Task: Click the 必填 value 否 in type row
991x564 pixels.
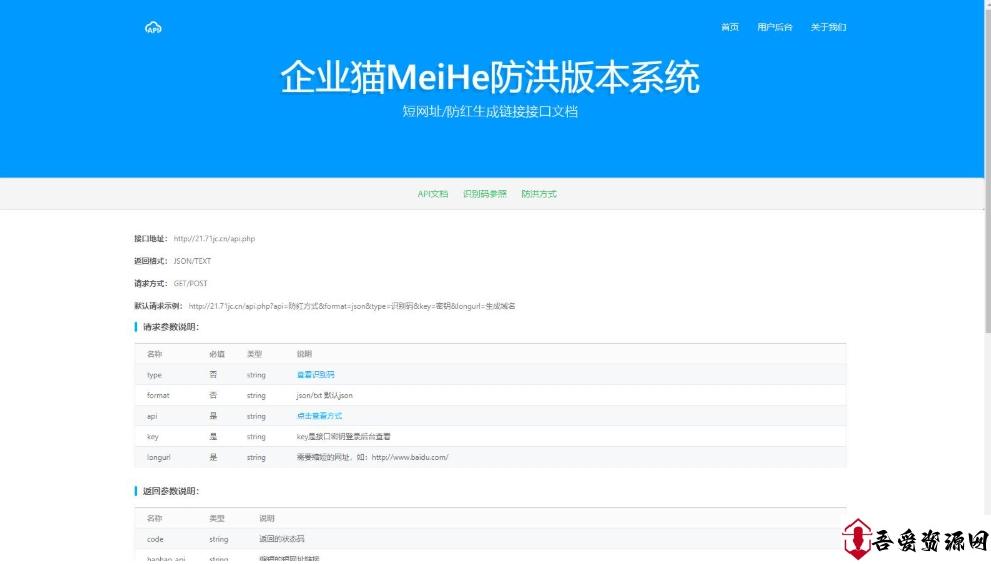Action: pyautogui.click(x=213, y=375)
